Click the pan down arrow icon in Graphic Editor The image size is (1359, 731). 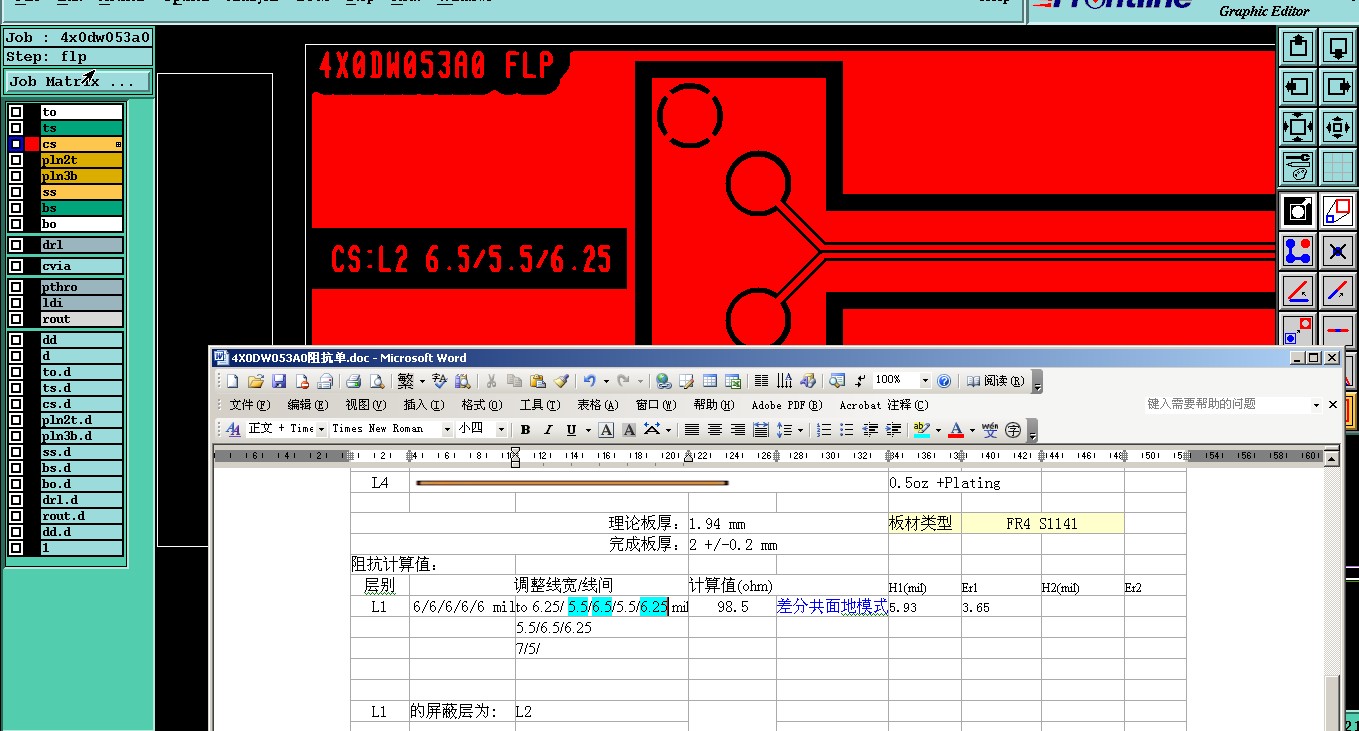tap(1338, 46)
